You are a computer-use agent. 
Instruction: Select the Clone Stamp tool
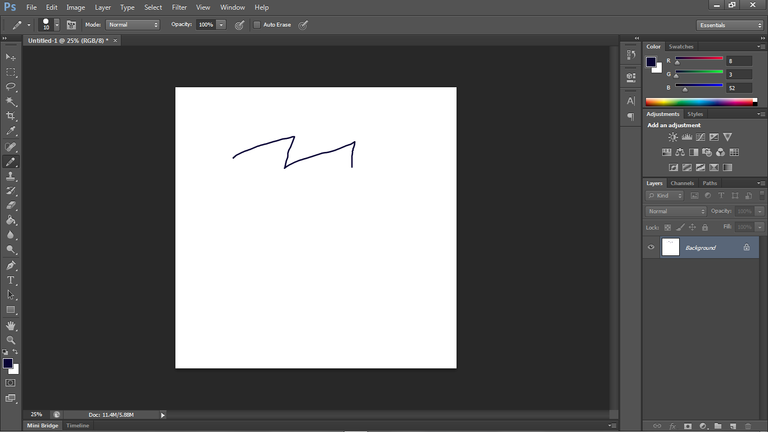coord(11,176)
